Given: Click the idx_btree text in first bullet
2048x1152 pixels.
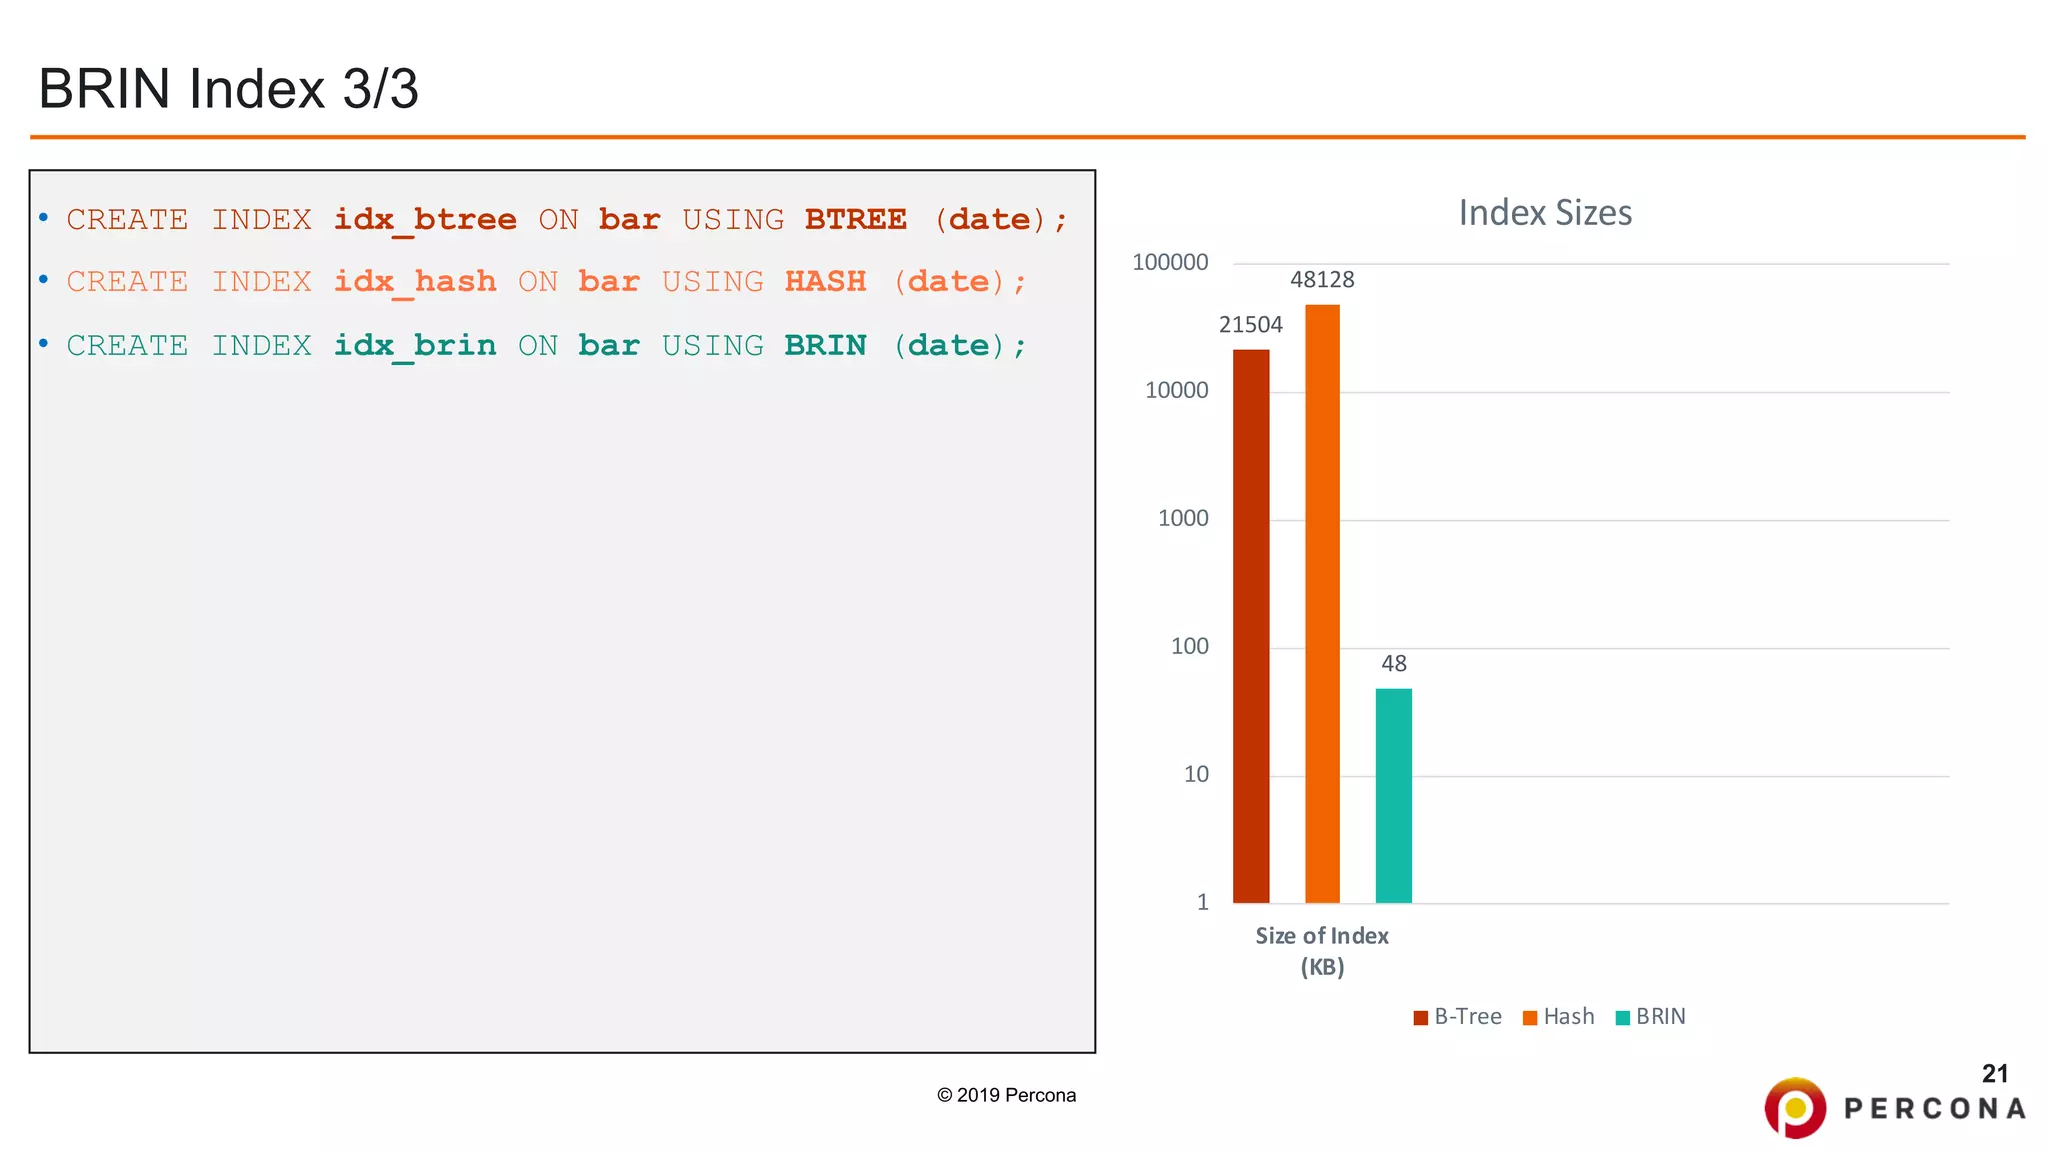Looking at the screenshot, I should tap(425, 220).
